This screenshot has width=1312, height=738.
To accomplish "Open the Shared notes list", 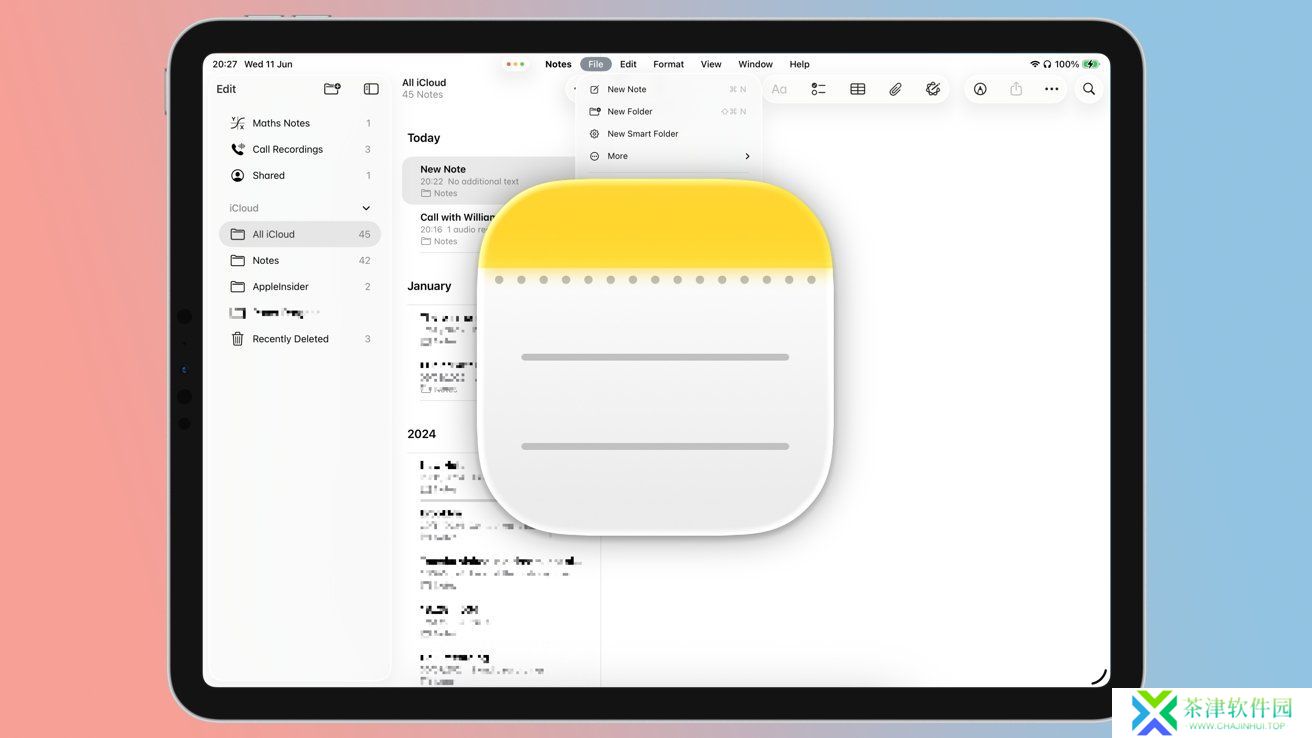I will tap(300, 175).
